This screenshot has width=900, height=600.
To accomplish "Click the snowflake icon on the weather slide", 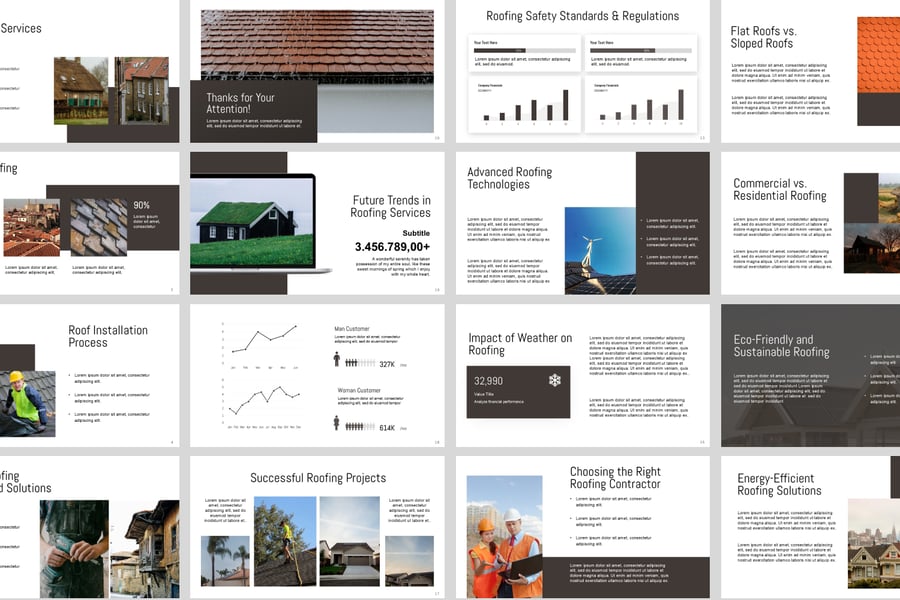I will click(554, 380).
